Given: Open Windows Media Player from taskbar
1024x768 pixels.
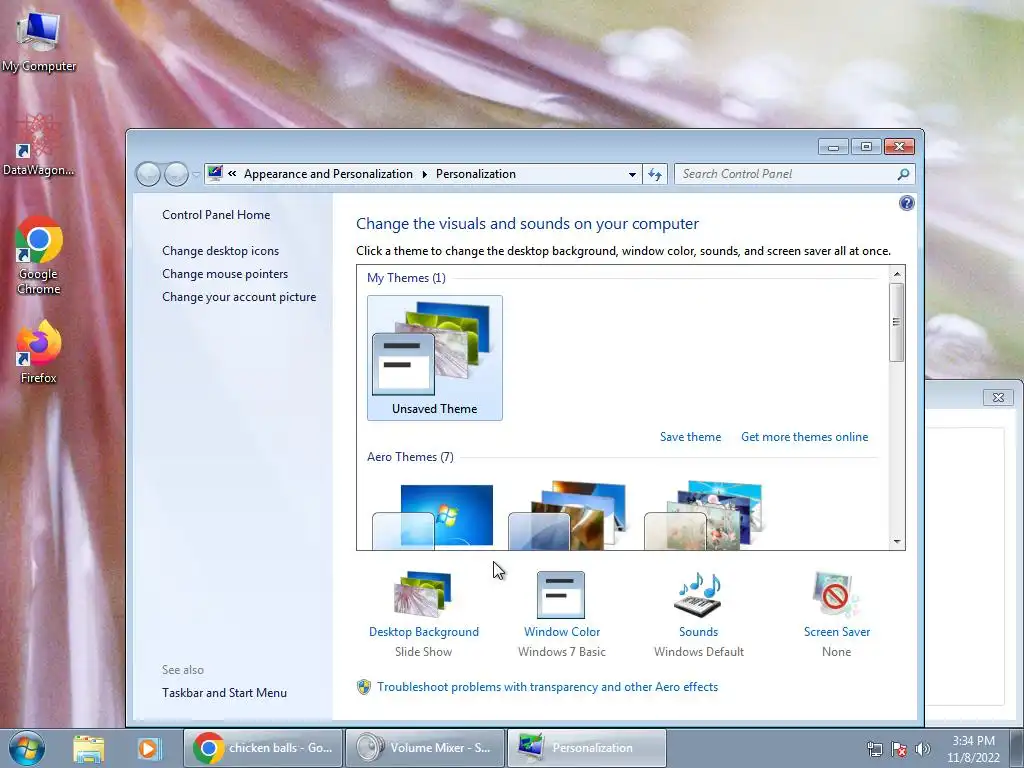Looking at the screenshot, I should [148, 748].
